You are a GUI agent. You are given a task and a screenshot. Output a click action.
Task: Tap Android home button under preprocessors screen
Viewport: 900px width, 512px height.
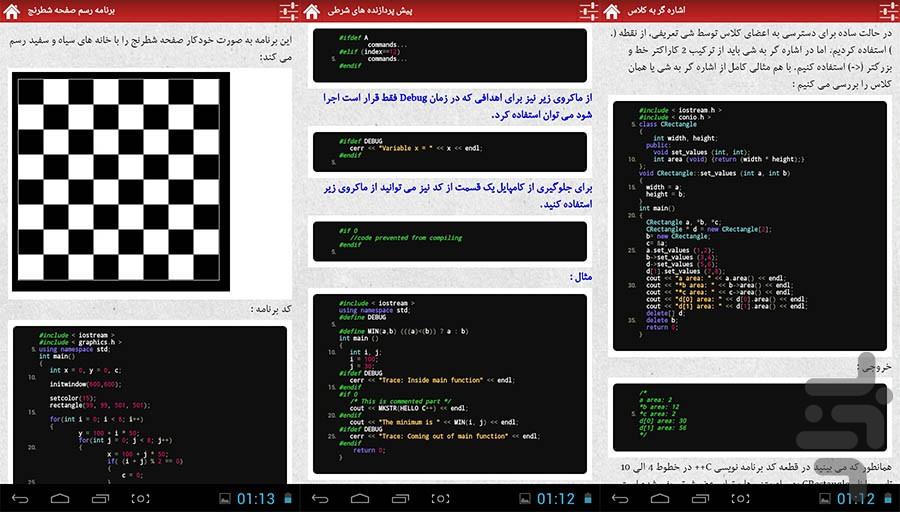[x=360, y=498]
